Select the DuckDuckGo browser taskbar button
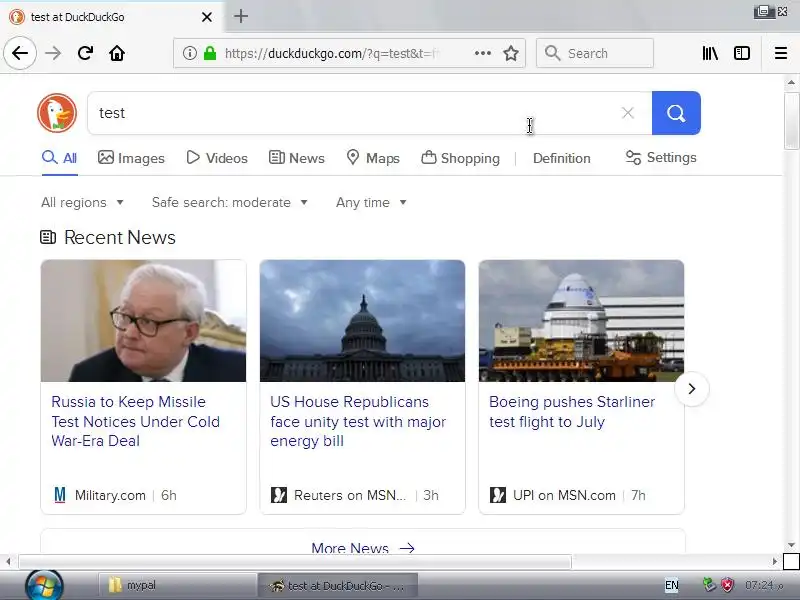Viewport: 800px width, 600px height. (338, 586)
